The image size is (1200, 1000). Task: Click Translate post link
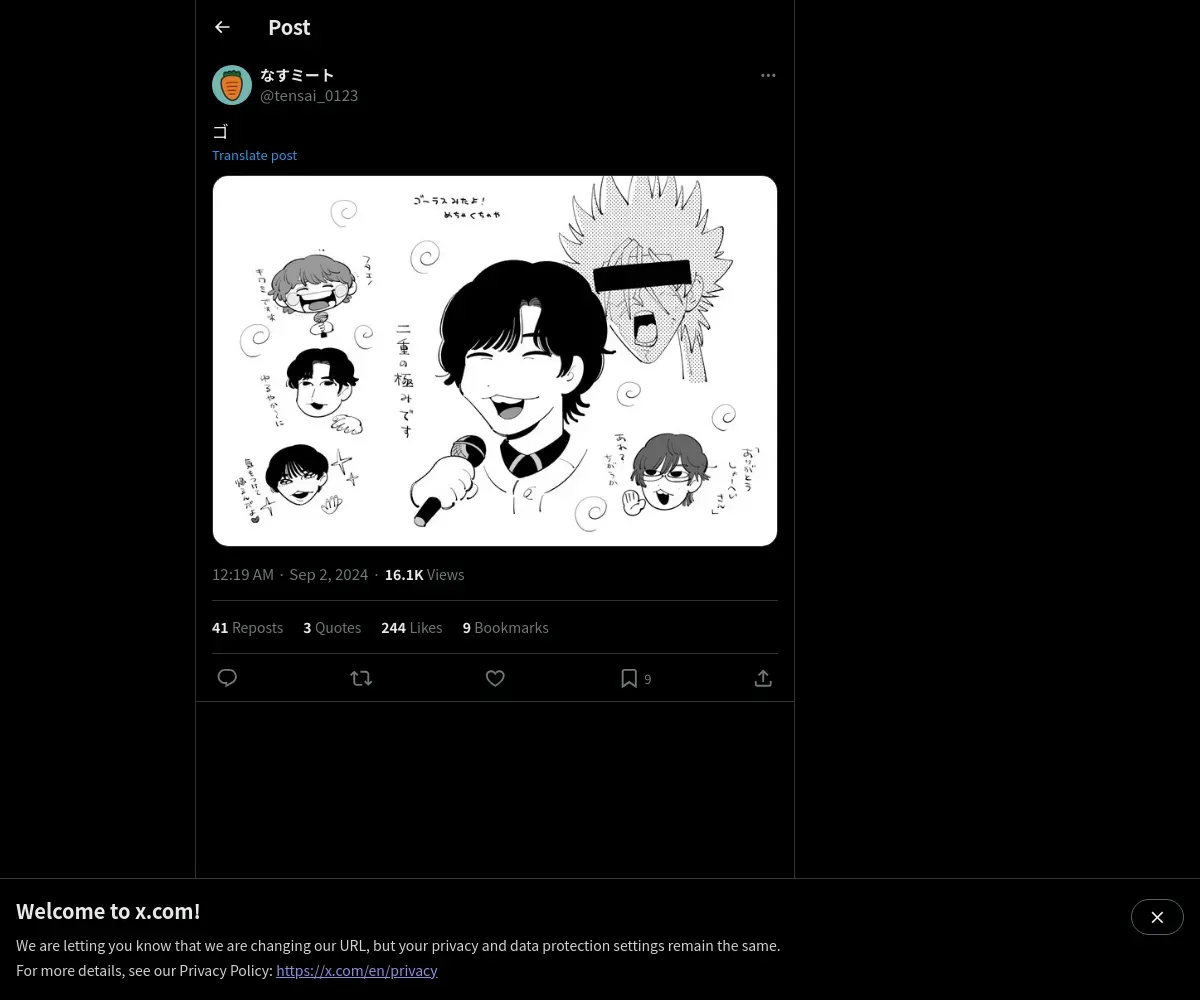point(254,155)
